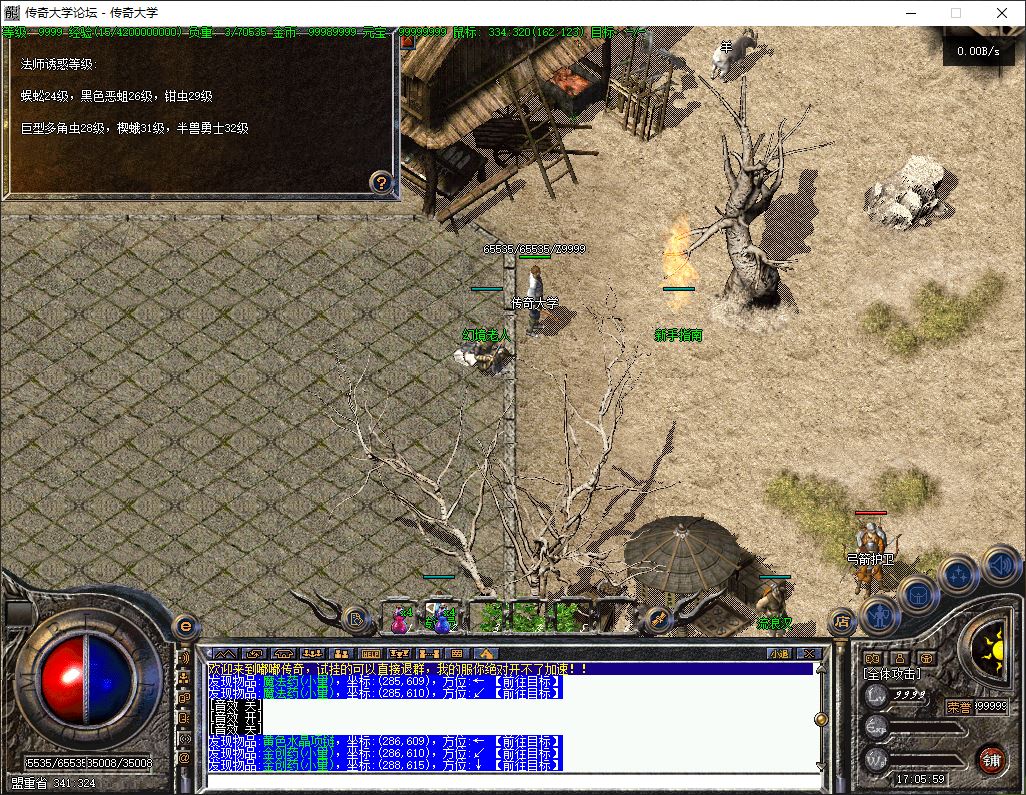
Task: Use the first belt slot potion
Action: [x=399, y=619]
